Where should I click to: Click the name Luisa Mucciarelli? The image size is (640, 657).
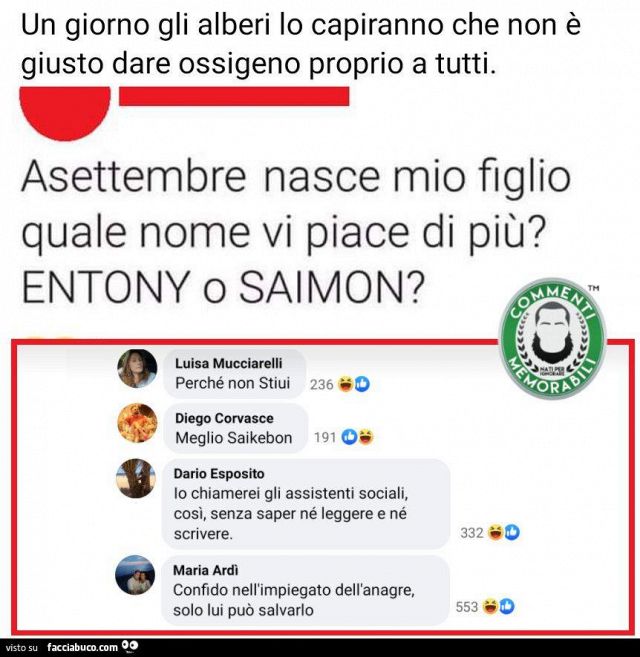(x=228, y=363)
